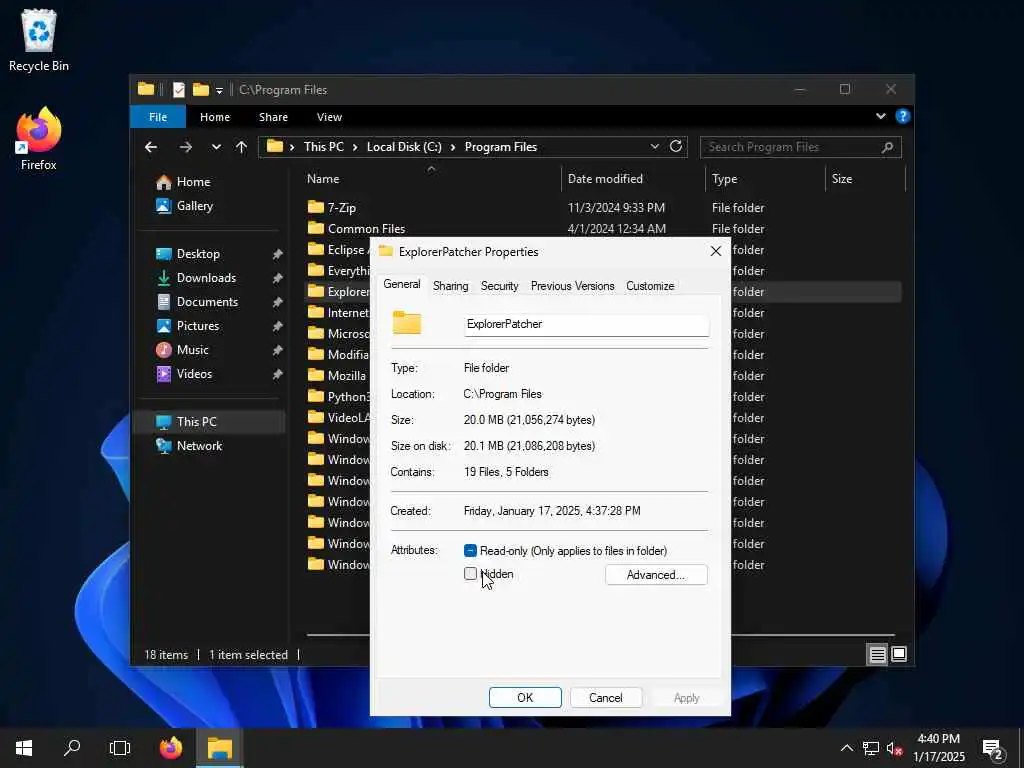
Task: Sort by the Name column header
Action: pos(431,178)
